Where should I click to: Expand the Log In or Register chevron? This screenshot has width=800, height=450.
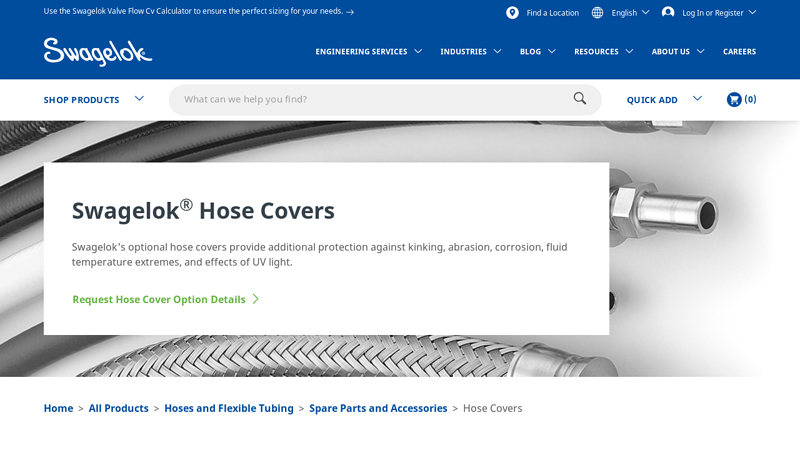(x=753, y=12)
